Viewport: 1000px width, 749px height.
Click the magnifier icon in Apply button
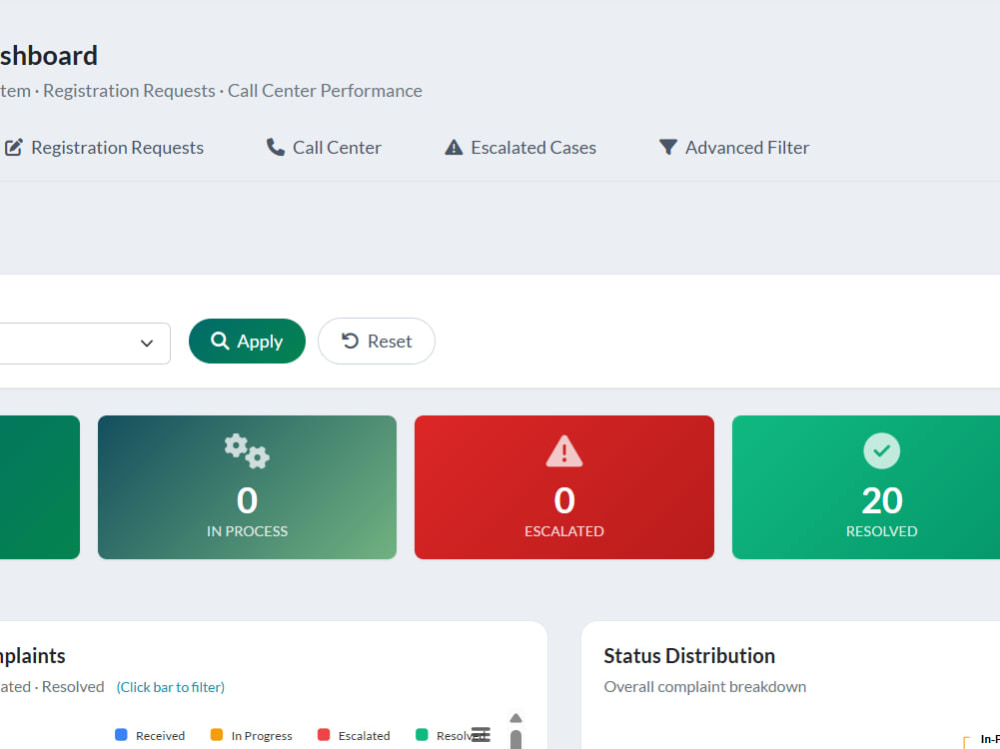coord(219,341)
